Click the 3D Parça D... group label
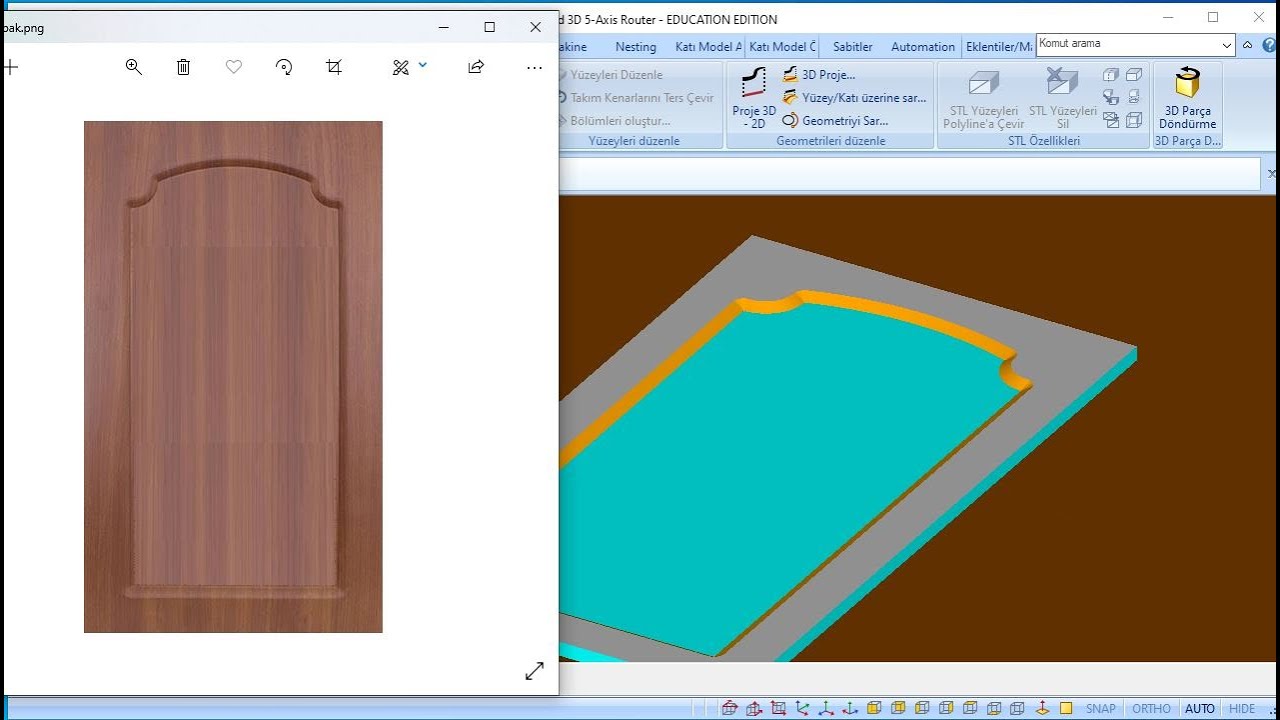The image size is (1280, 720). click(x=1188, y=141)
